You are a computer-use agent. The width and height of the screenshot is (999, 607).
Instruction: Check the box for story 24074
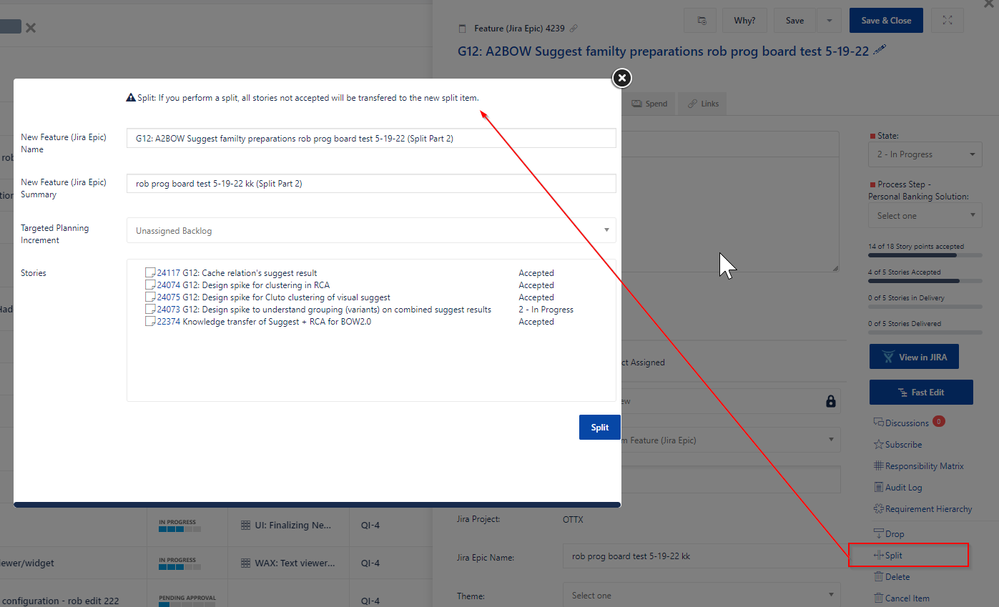(x=150, y=285)
